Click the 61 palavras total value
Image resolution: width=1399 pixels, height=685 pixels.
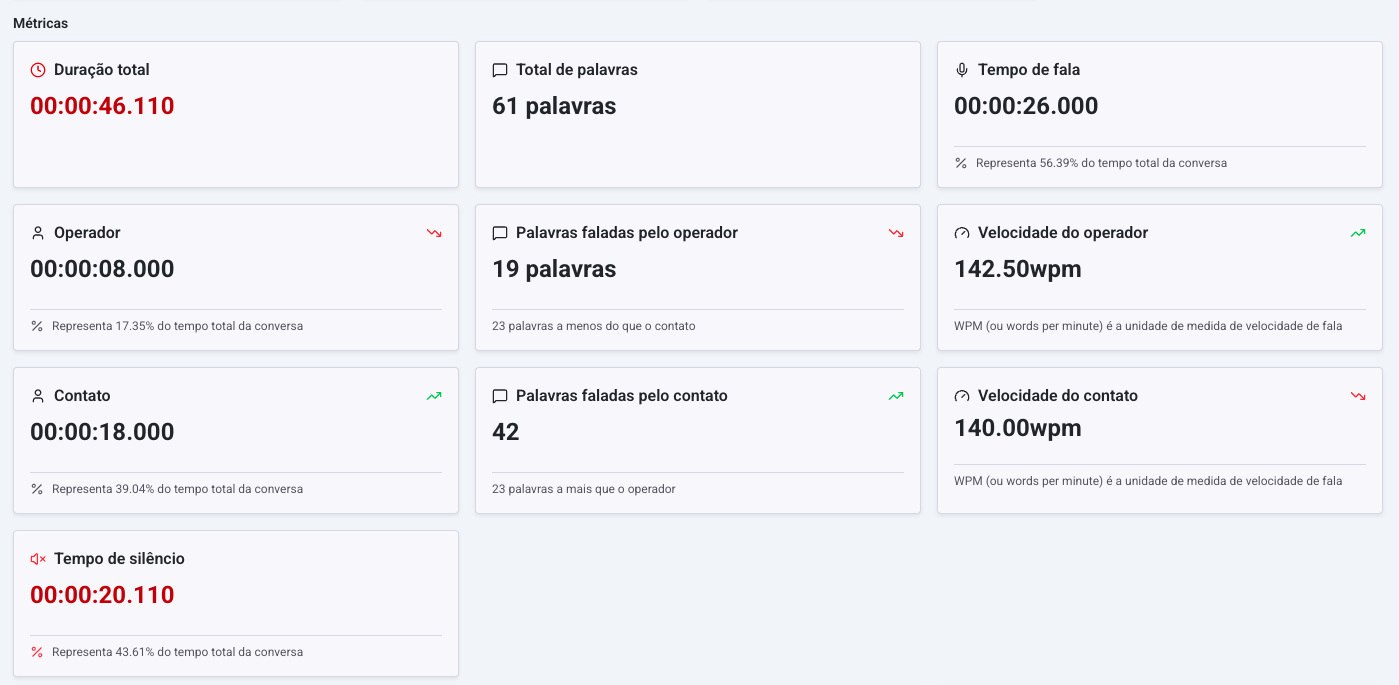pyautogui.click(x=554, y=106)
